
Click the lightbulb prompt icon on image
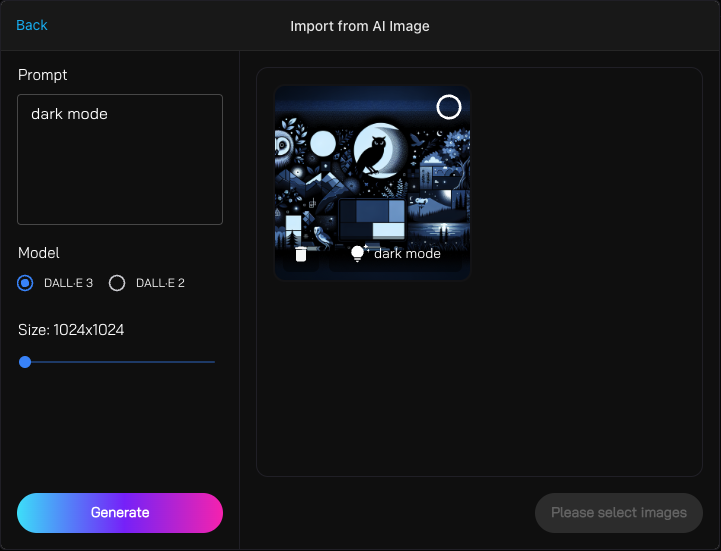click(358, 254)
